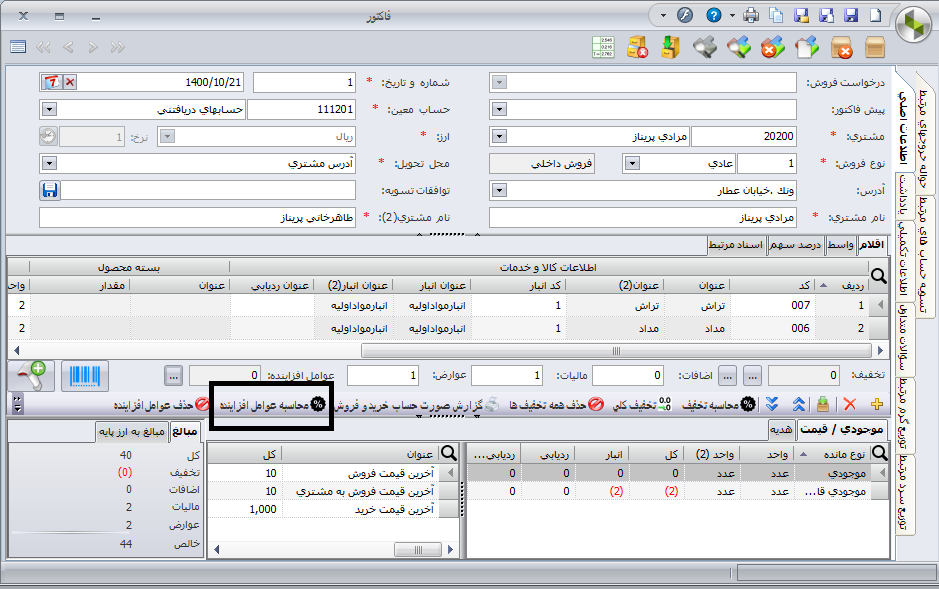
Task: Expand the حساب معین dropdown
Action: (x=48, y=109)
